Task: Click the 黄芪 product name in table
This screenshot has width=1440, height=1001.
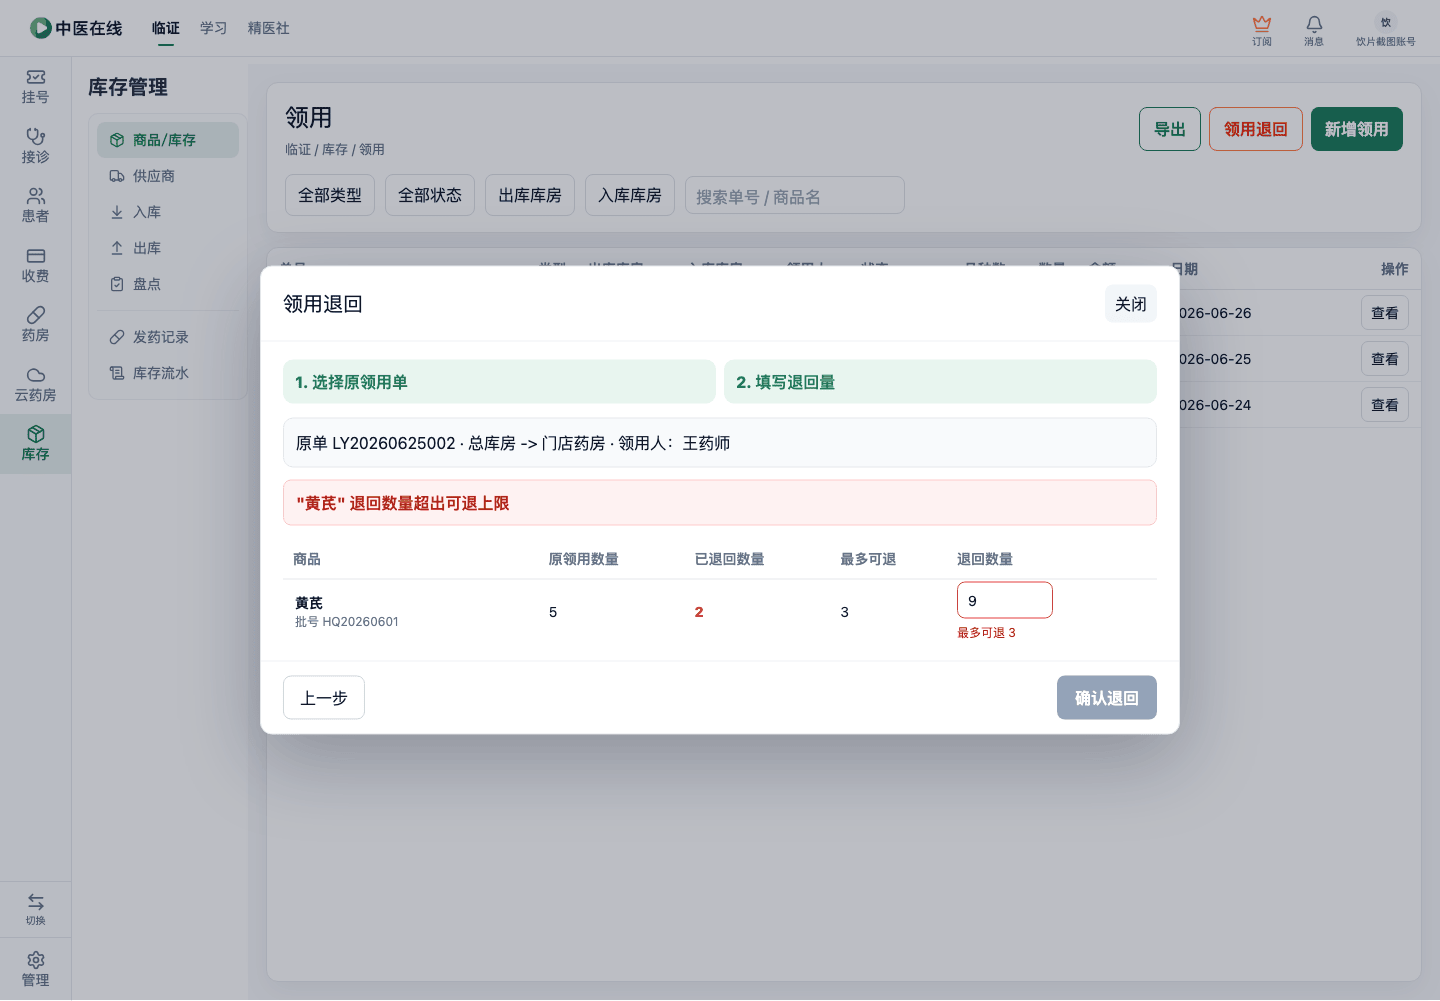Action: point(309,603)
